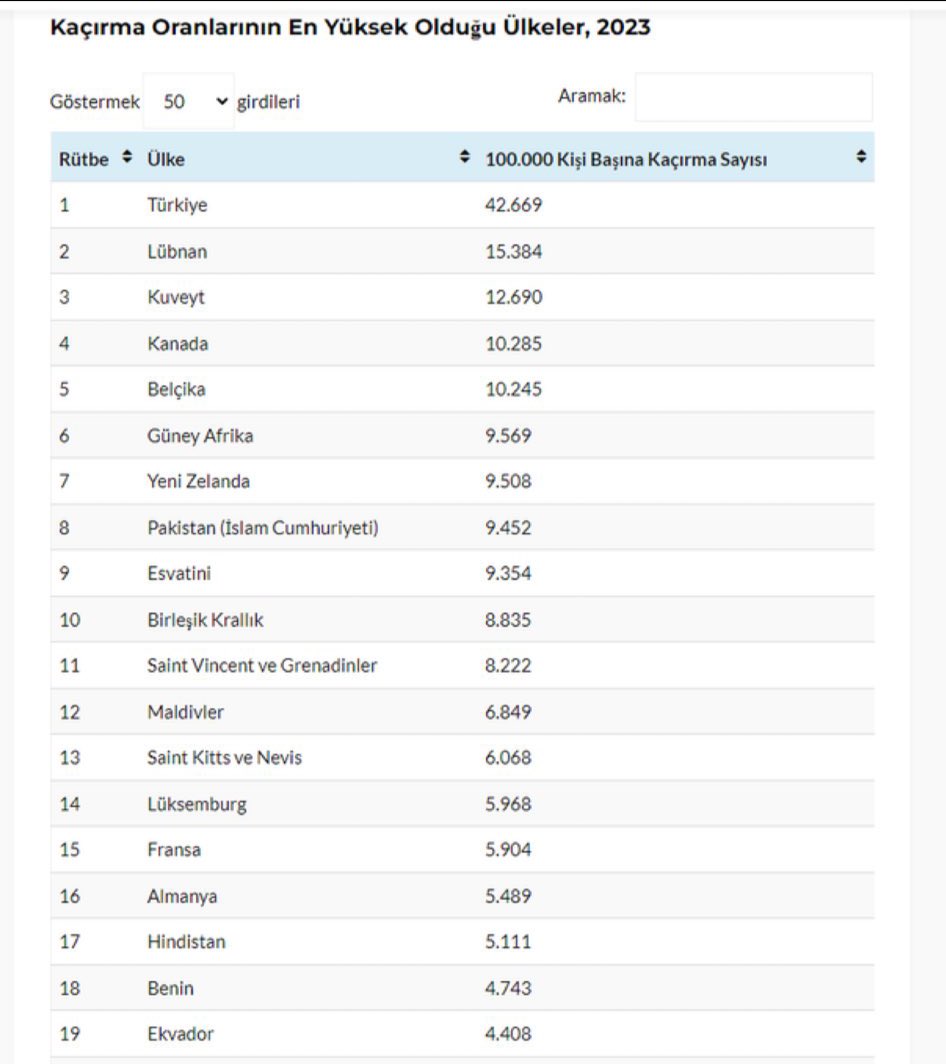The height and width of the screenshot is (1064, 946).
Task: Select the value 12.690
Action: (x=513, y=297)
